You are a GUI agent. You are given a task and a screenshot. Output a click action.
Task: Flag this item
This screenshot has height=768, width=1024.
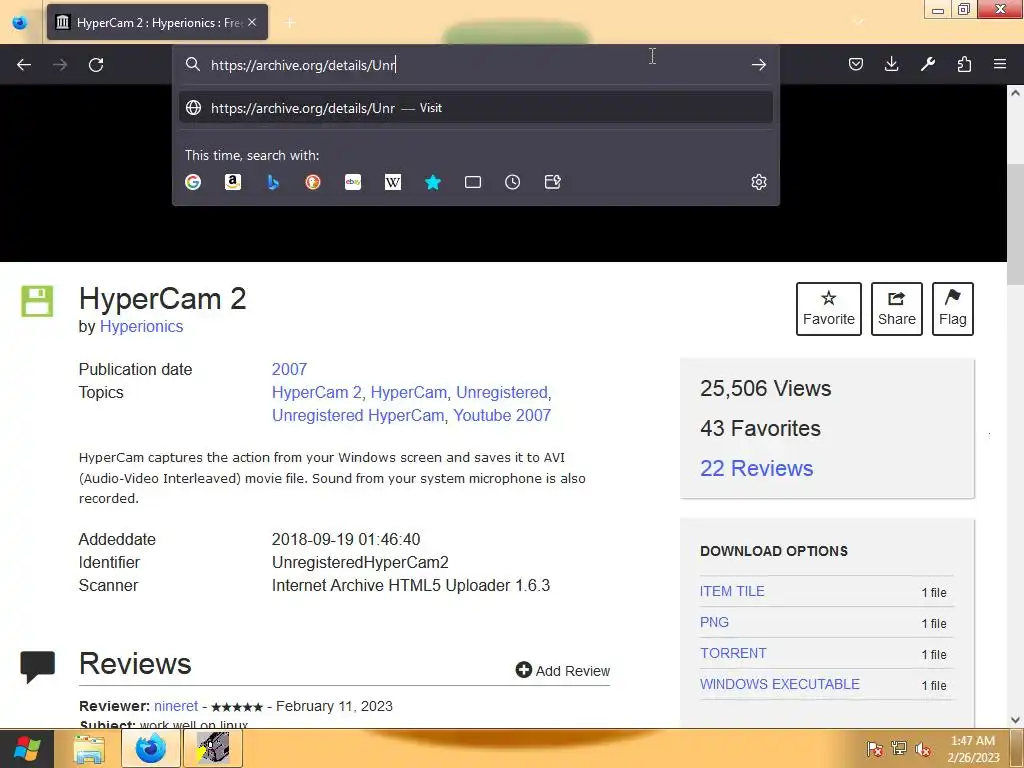[x=953, y=309]
